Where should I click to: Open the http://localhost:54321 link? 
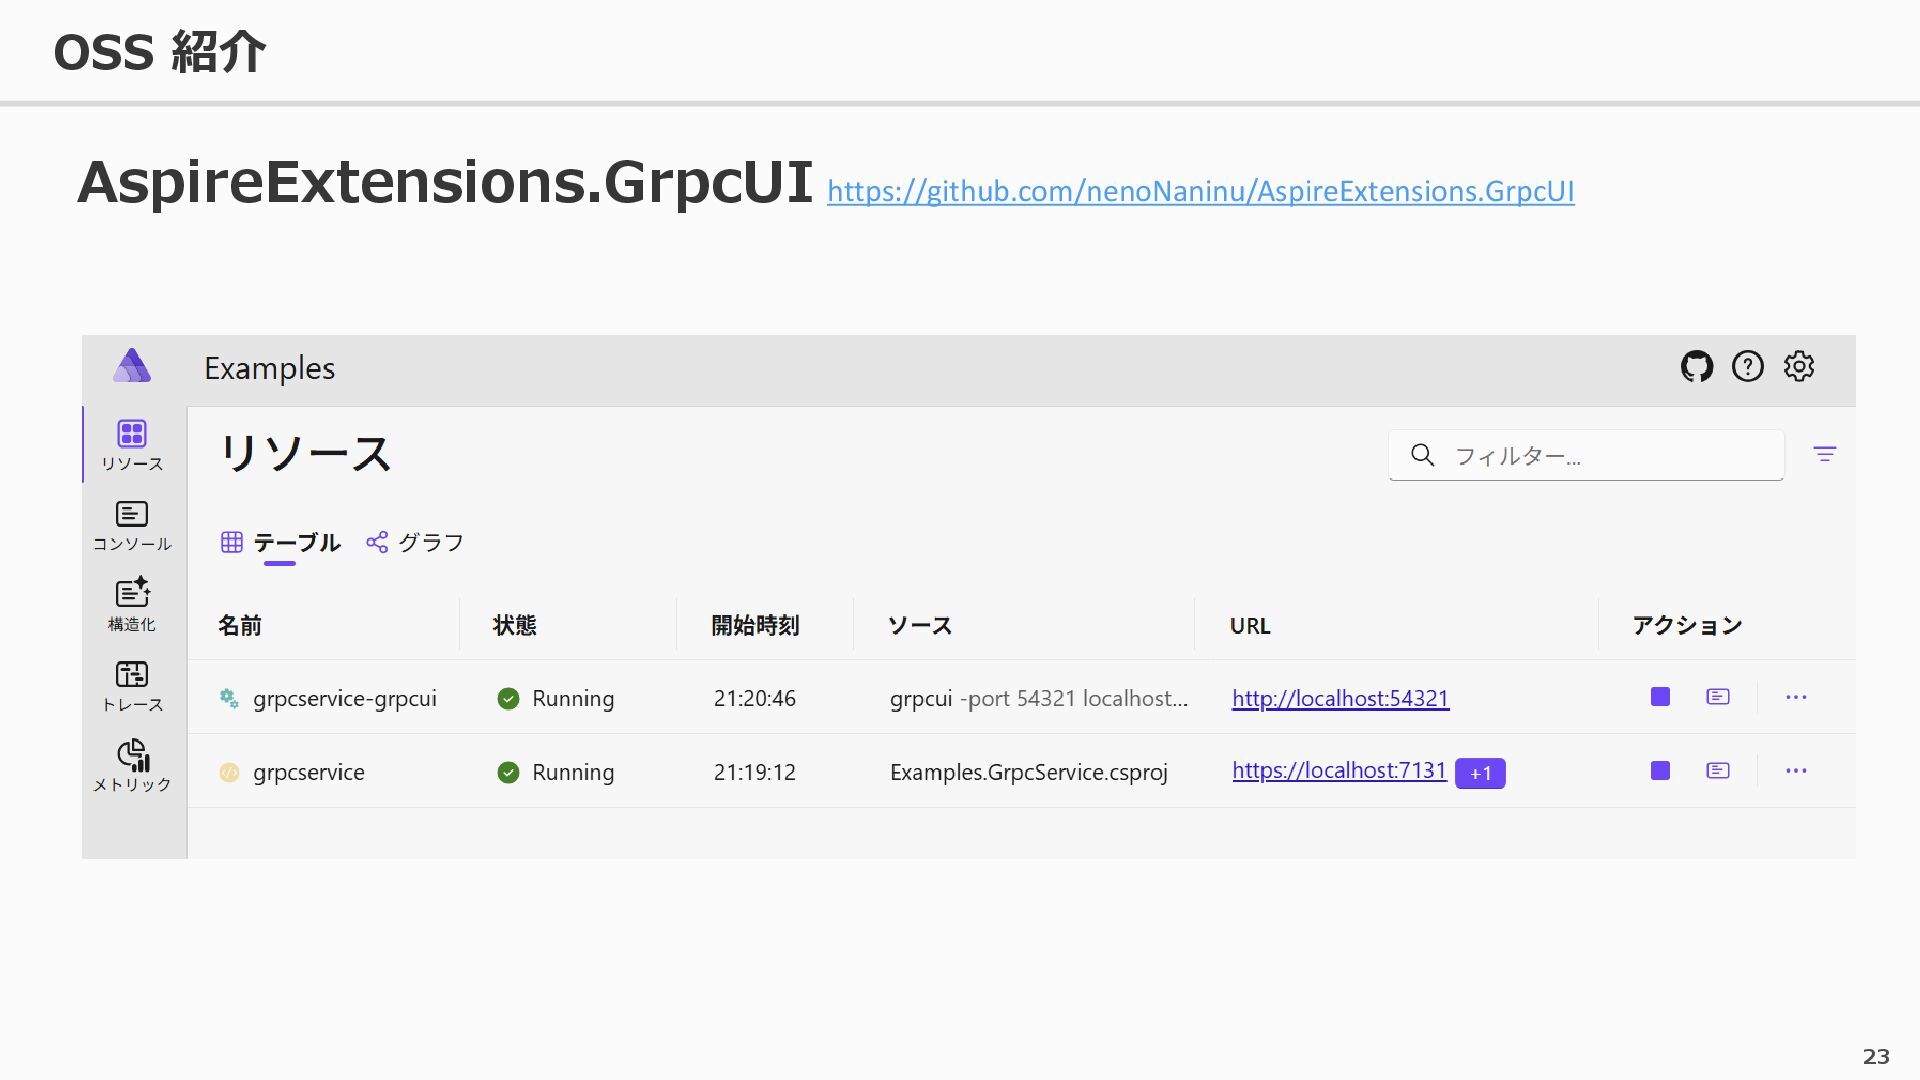click(x=1340, y=698)
